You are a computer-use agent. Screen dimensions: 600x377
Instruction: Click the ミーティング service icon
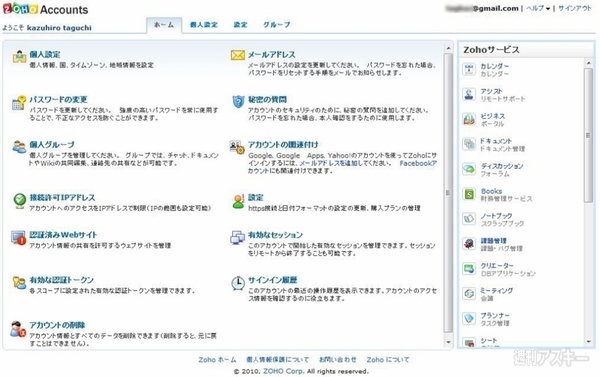click(469, 294)
